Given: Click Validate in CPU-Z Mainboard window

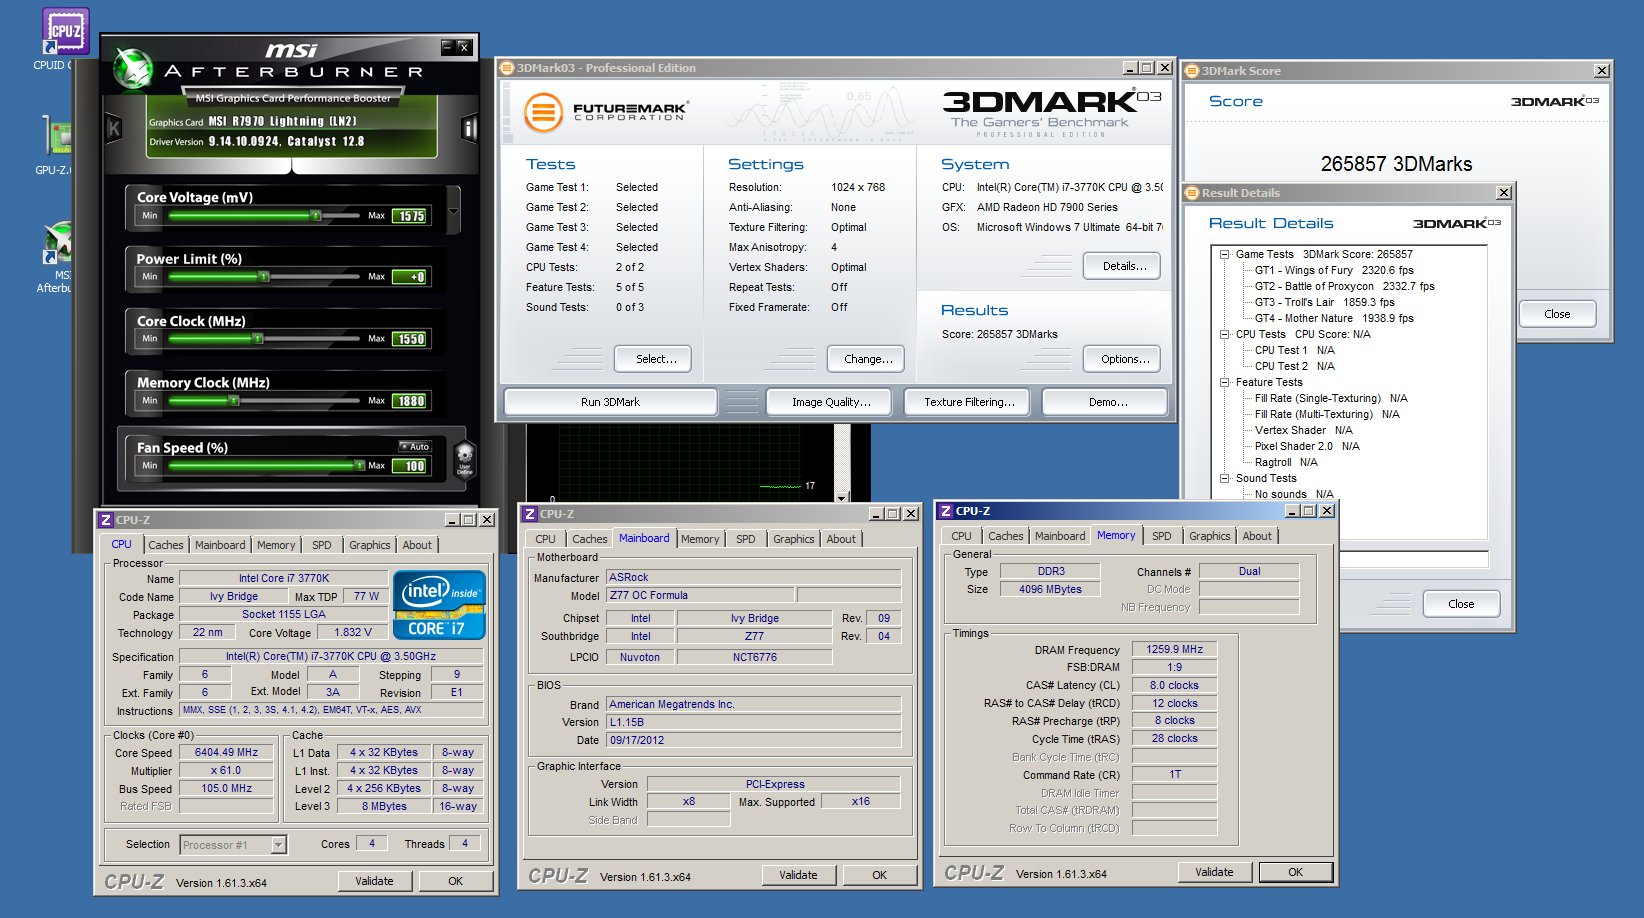Looking at the screenshot, I should [x=798, y=875].
